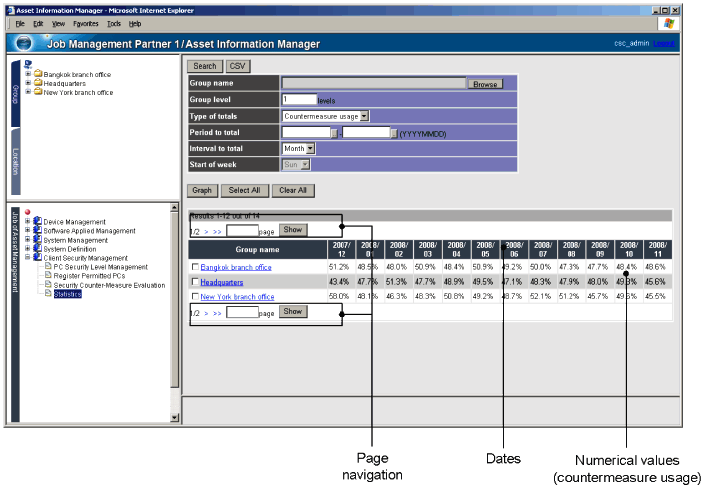Image resolution: width=719 pixels, height=495 pixels.
Task: Select the New York branch office checkbox
Action: click(x=195, y=297)
